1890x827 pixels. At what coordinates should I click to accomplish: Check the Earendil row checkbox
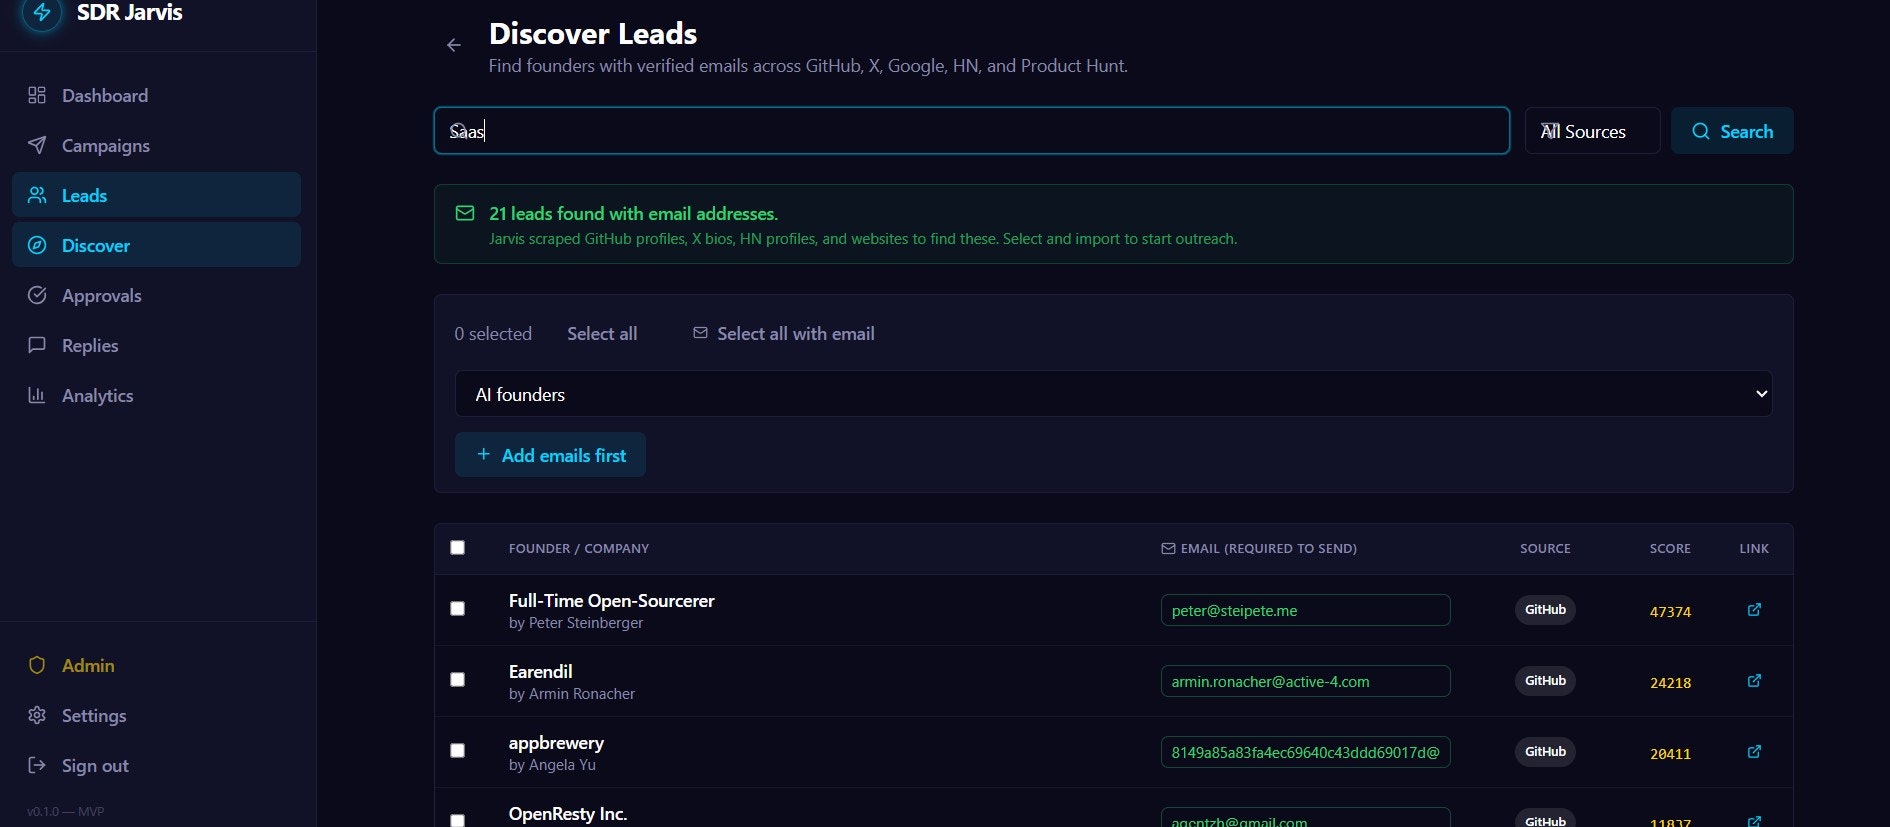coord(458,680)
